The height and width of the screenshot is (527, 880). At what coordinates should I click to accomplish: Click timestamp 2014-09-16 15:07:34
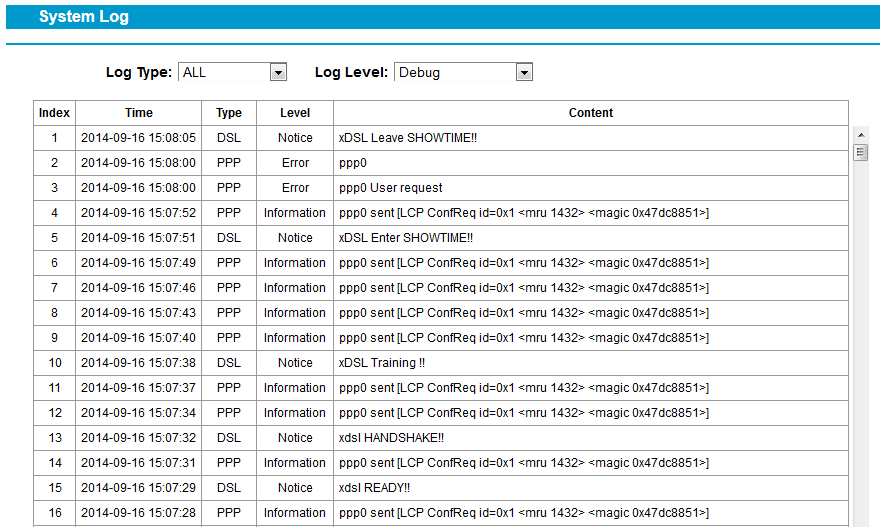pyautogui.click(x=139, y=413)
